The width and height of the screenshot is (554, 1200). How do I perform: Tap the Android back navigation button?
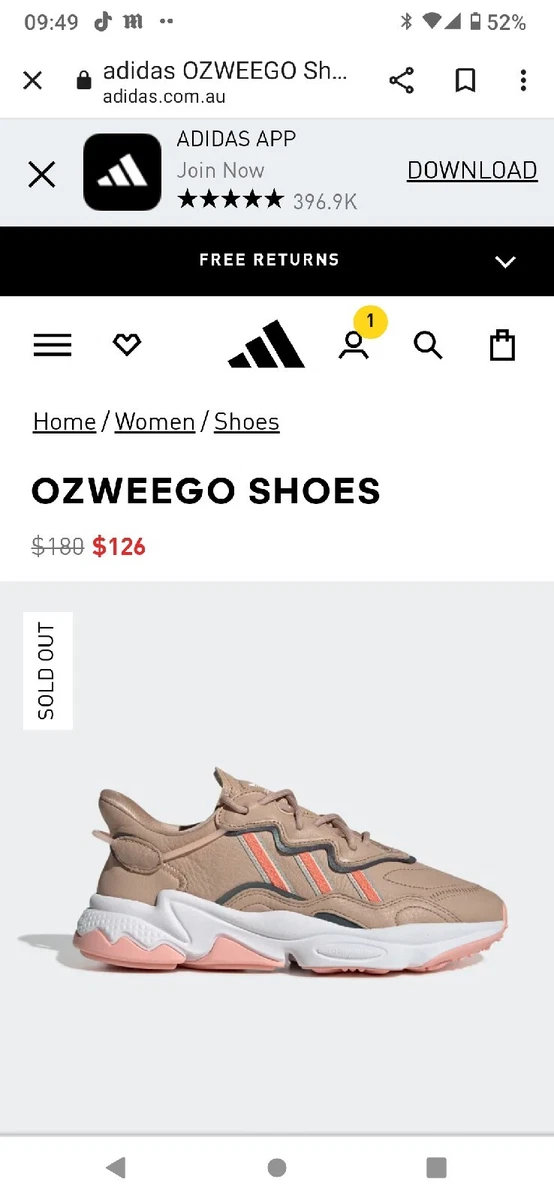116,1167
